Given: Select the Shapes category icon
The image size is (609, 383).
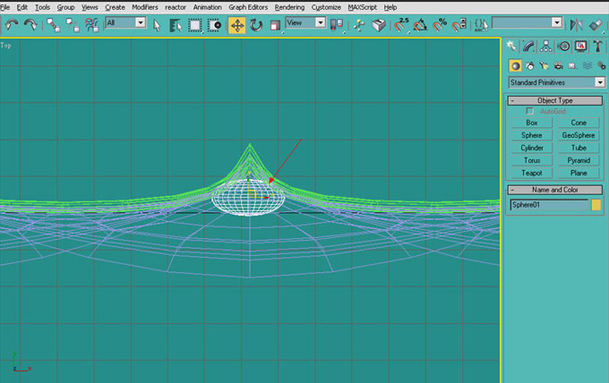Looking at the screenshot, I should 530,66.
